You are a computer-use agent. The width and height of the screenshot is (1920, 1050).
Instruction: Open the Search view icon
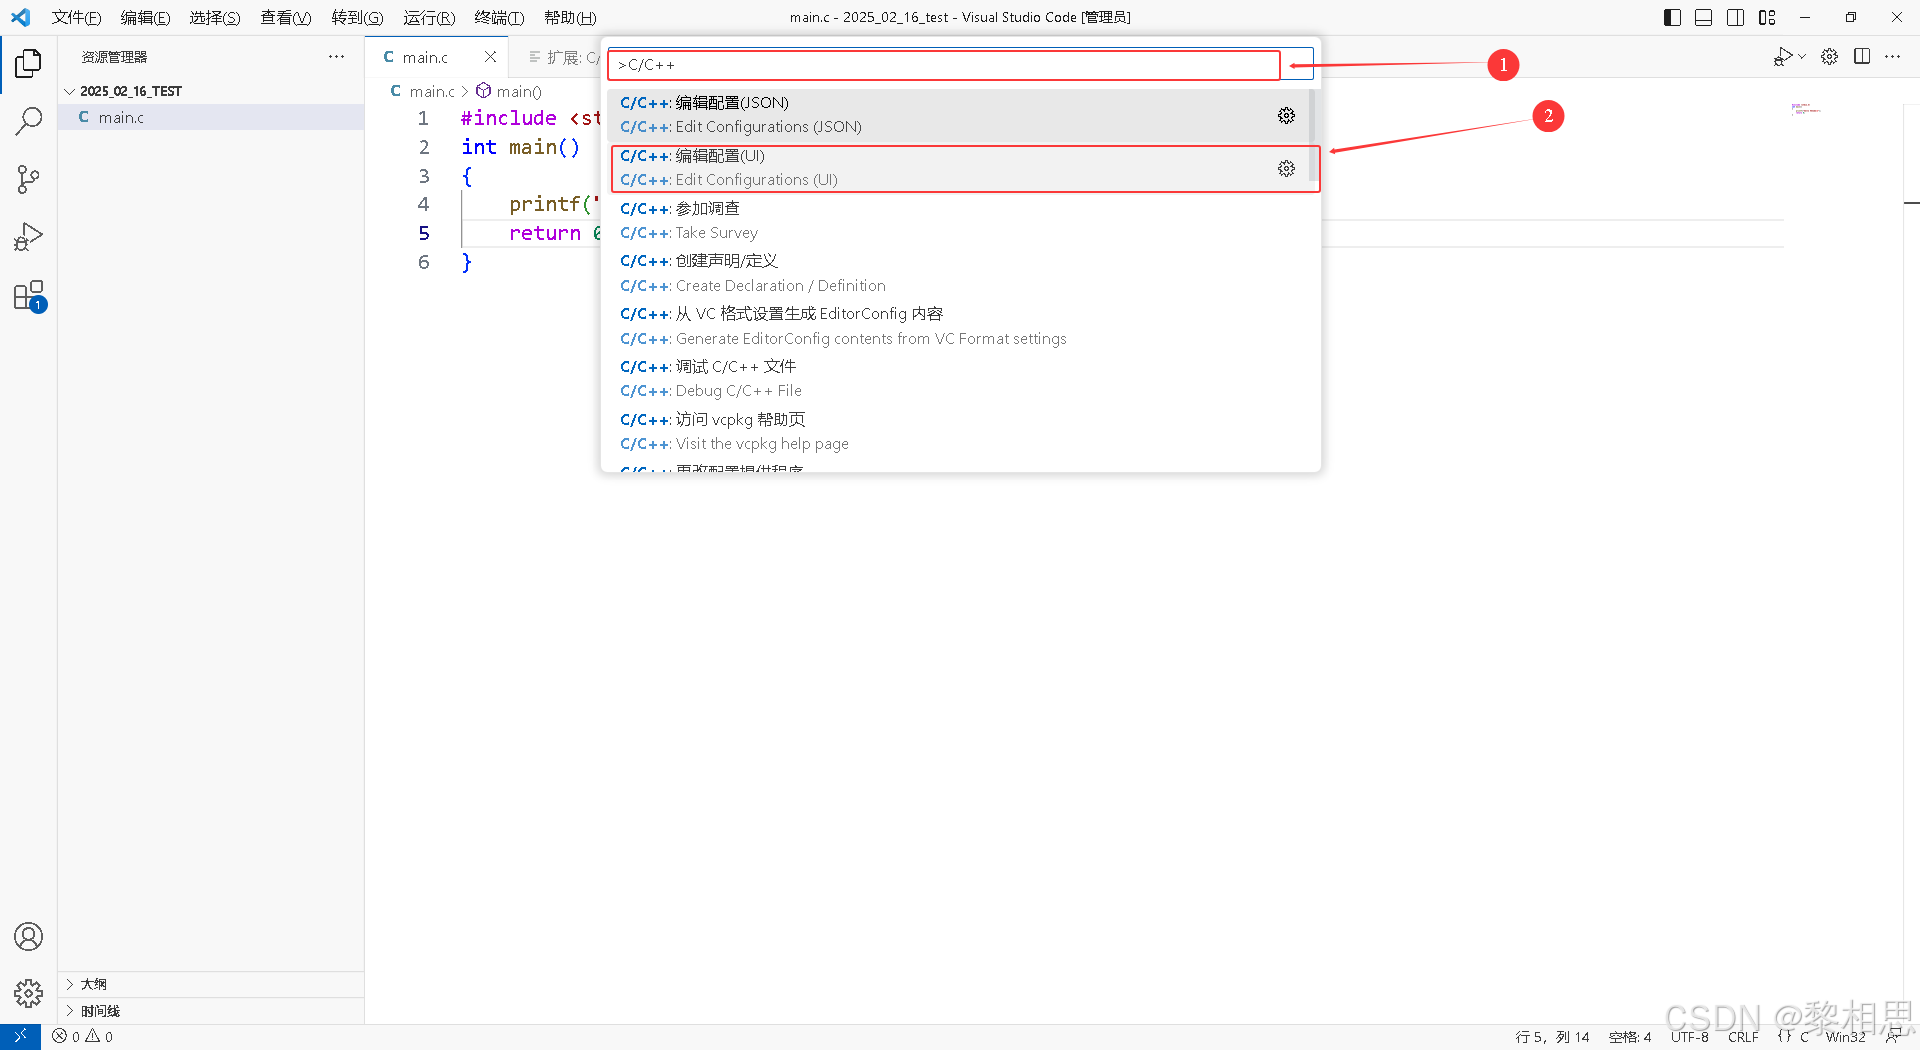click(28, 121)
